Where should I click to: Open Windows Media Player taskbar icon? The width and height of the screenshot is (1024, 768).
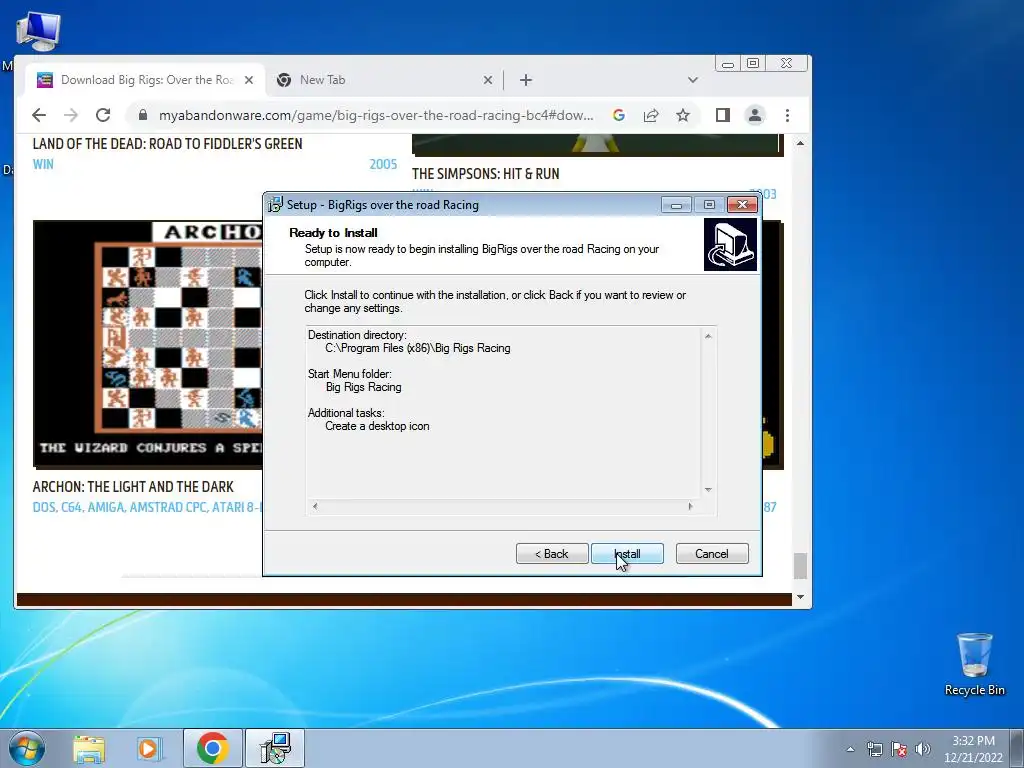coord(150,748)
